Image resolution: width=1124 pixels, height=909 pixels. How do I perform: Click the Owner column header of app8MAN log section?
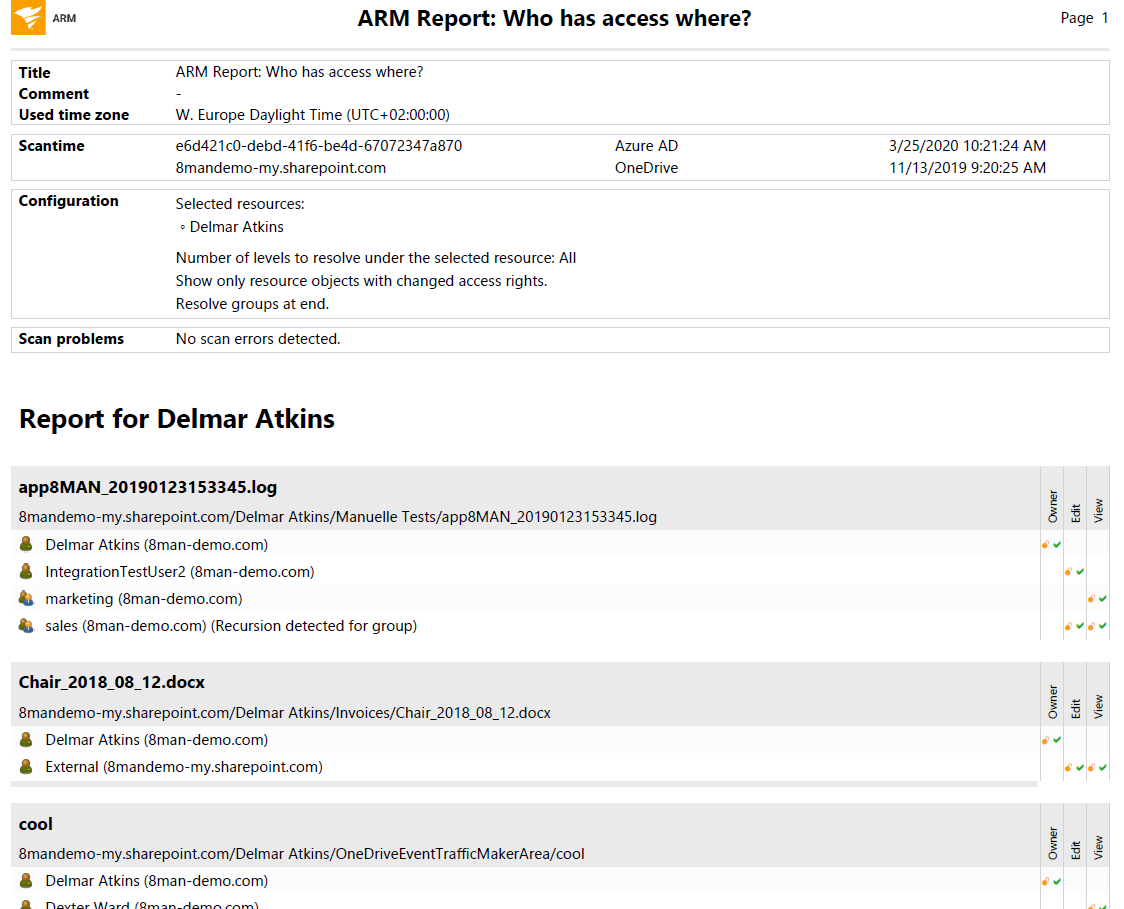[x=1052, y=506]
